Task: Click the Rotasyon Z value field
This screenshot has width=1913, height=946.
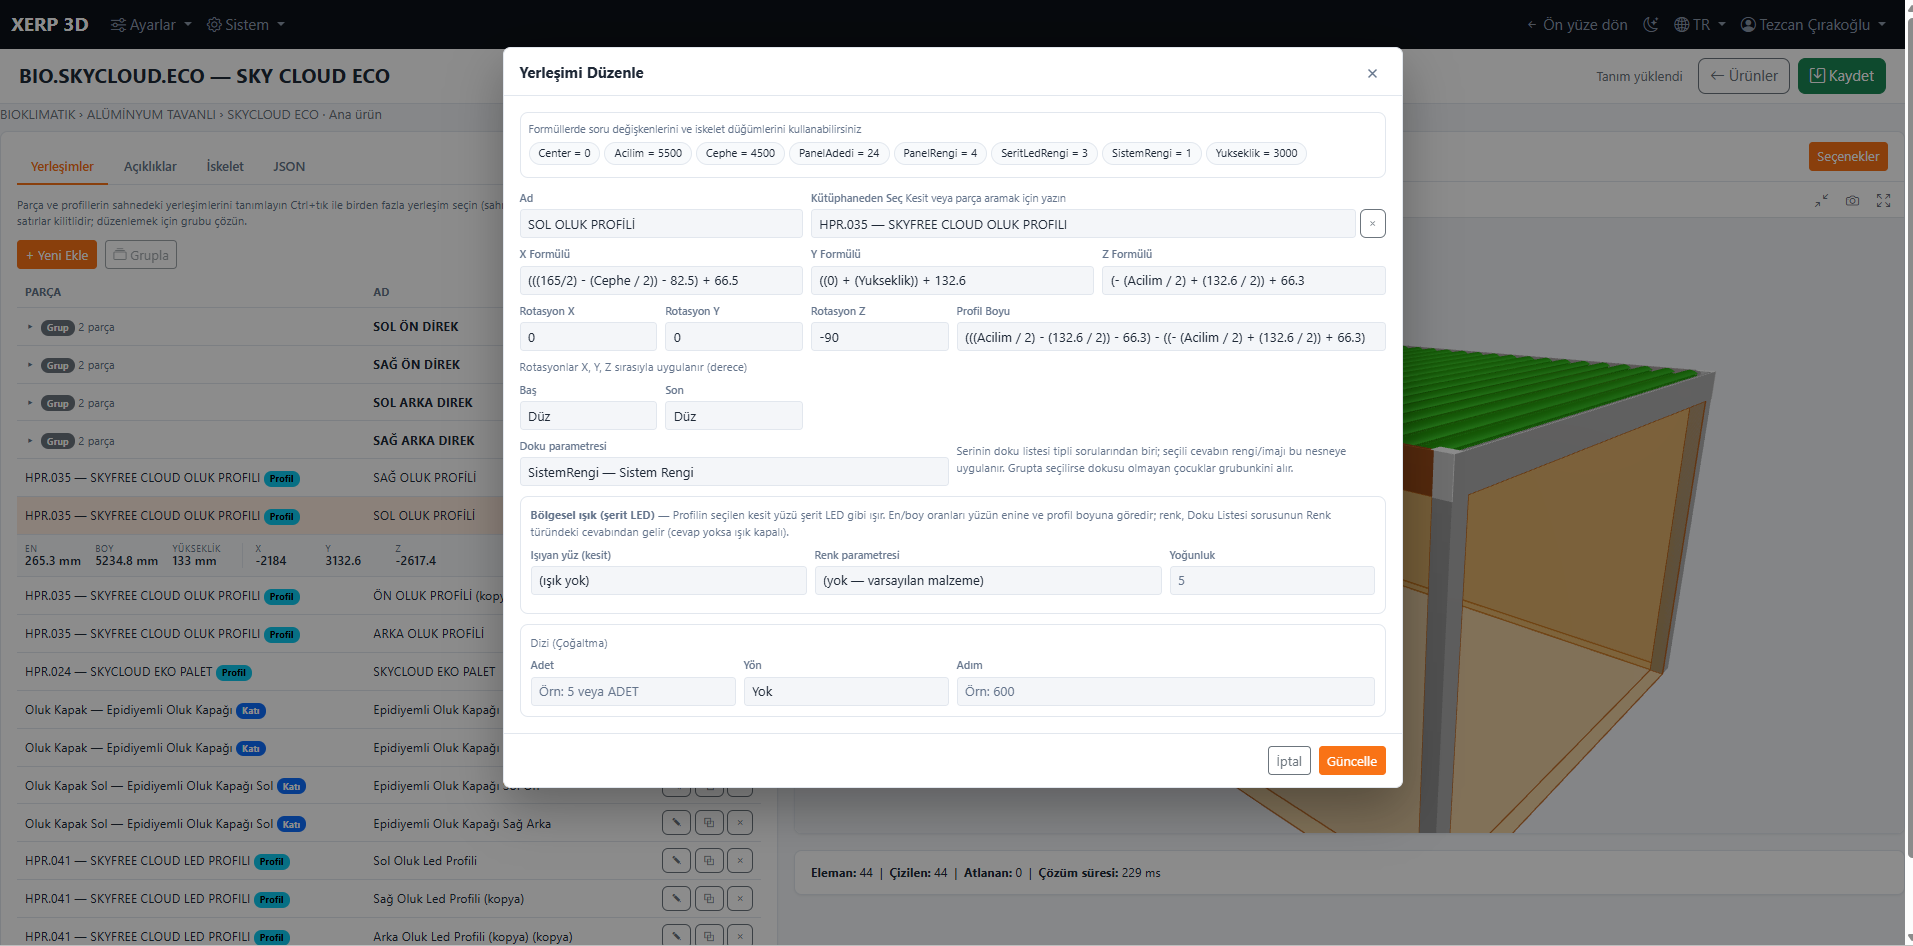Action: pyautogui.click(x=879, y=337)
